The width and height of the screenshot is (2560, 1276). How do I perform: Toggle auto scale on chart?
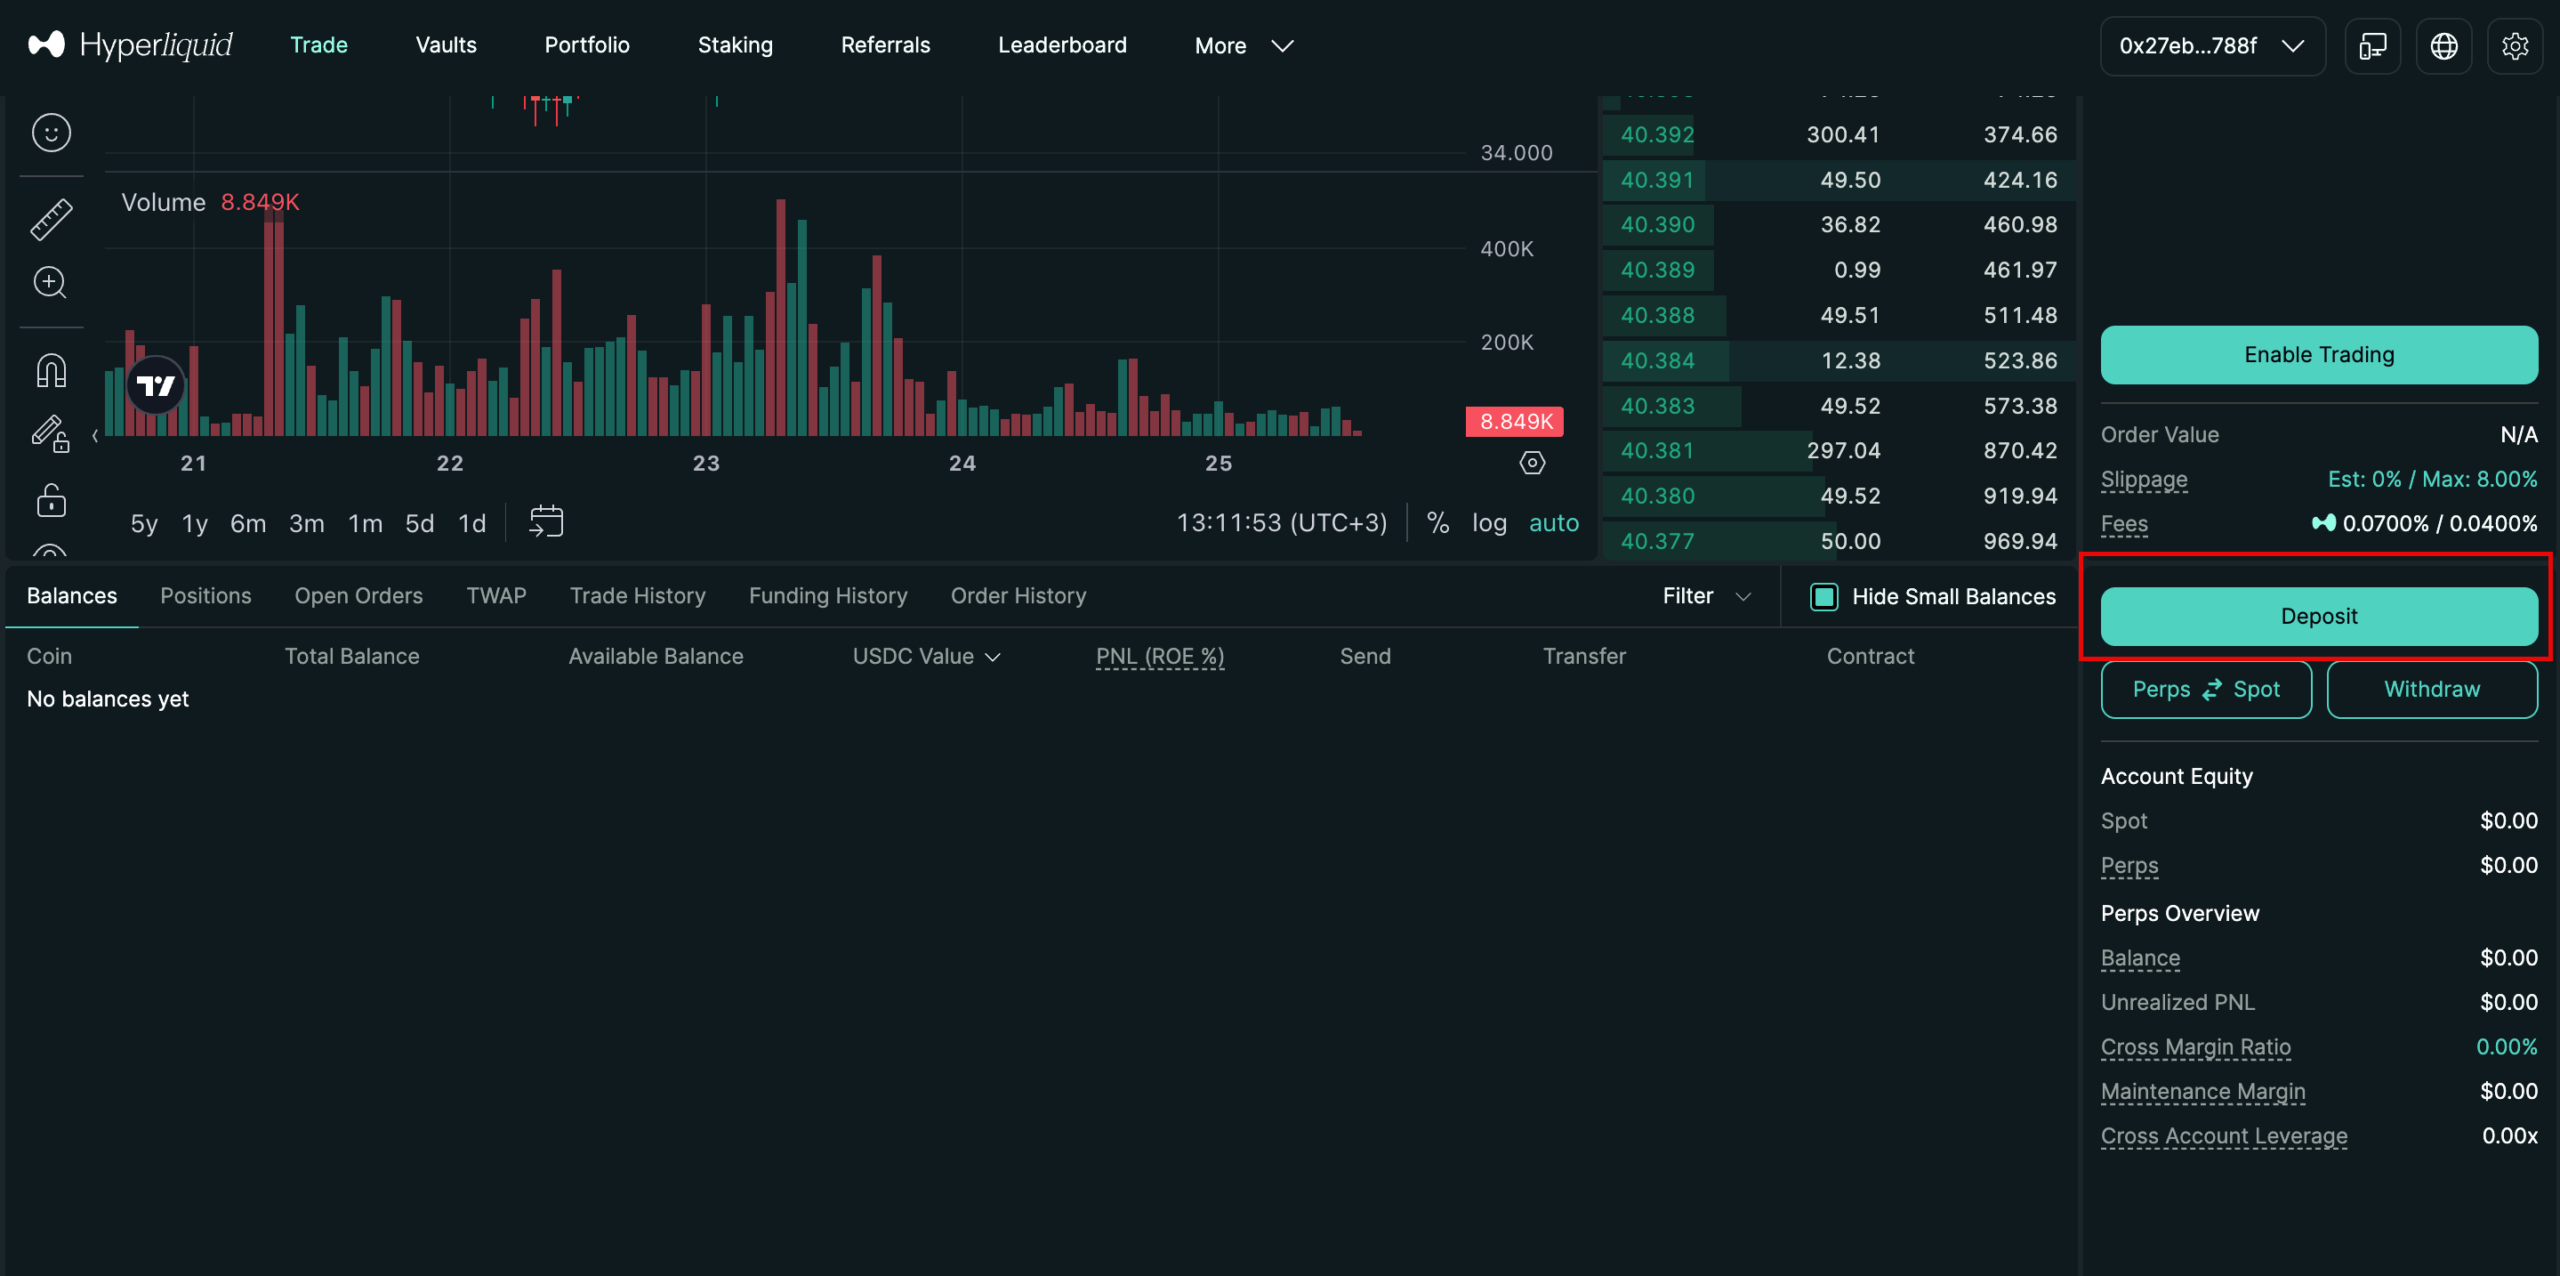pyautogui.click(x=1553, y=523)
